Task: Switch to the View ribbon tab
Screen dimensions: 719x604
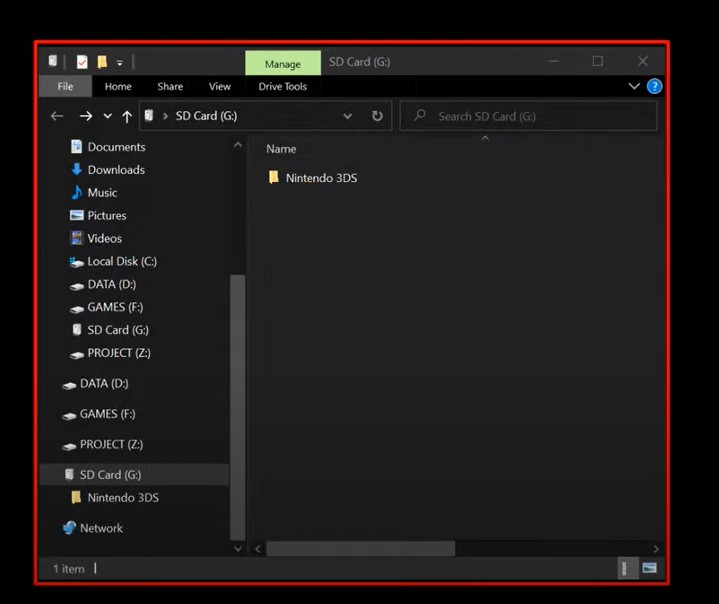Action: [x=220, y=86]
